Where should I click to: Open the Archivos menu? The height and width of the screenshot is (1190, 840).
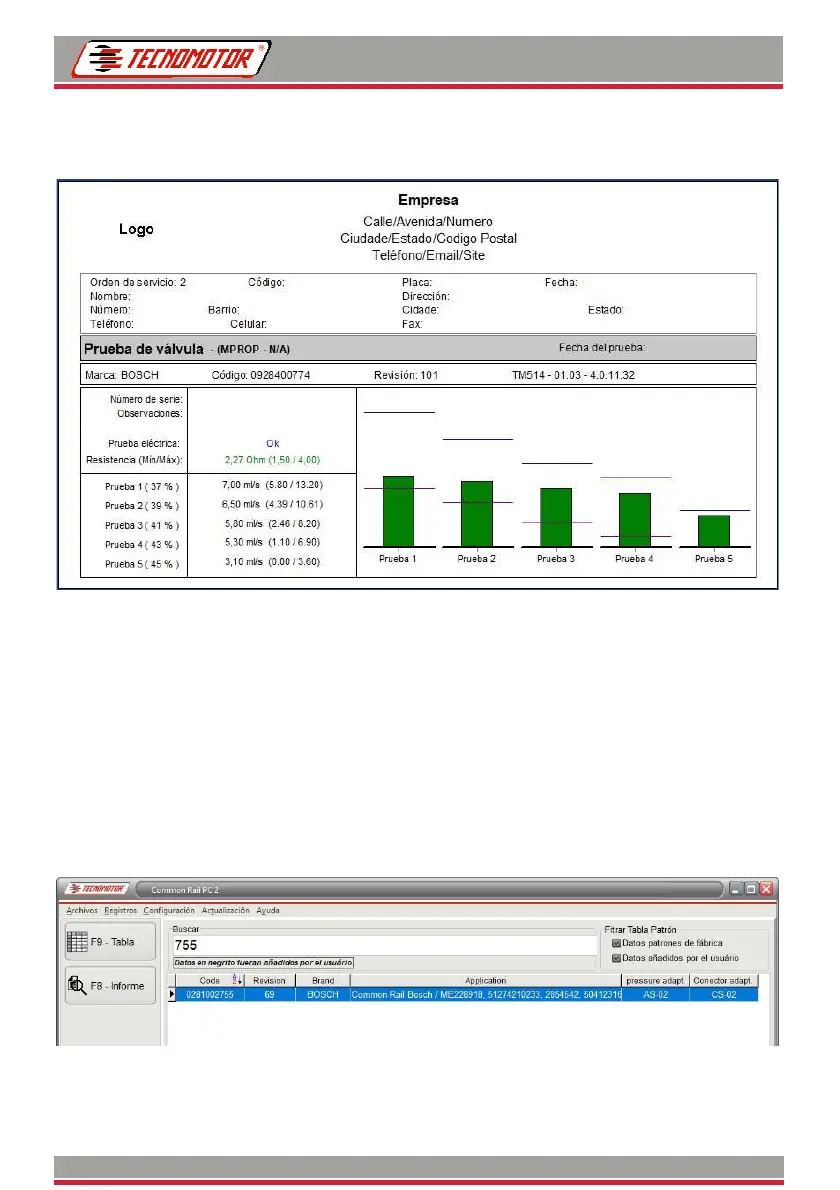click(82, 911)
